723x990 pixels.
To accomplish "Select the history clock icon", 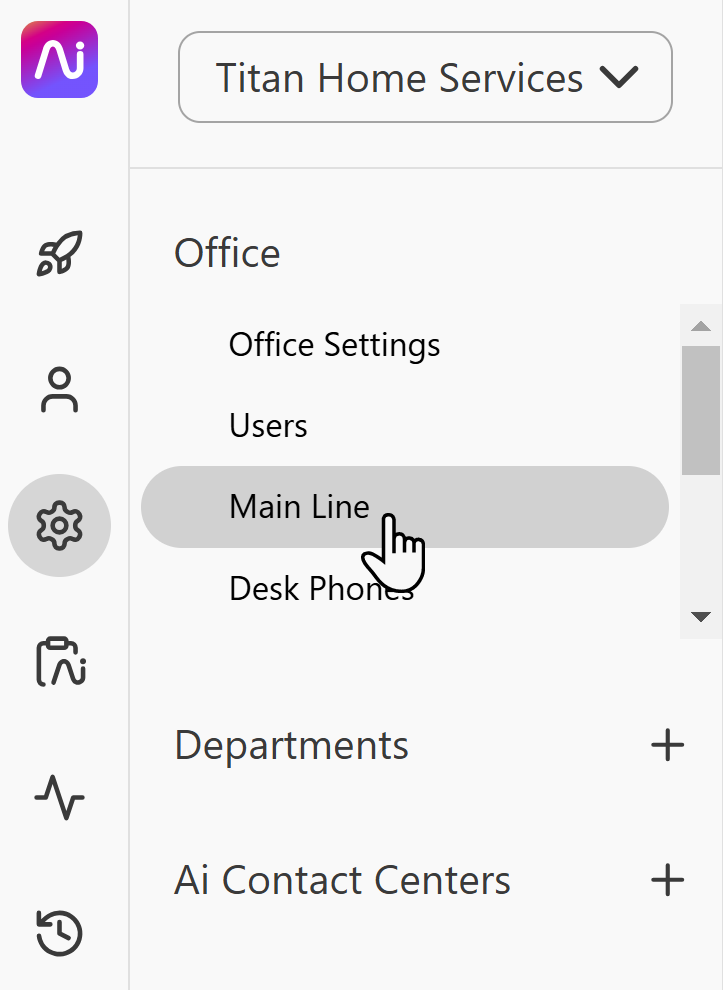I will pyautogui.click(x=59, y=932).
